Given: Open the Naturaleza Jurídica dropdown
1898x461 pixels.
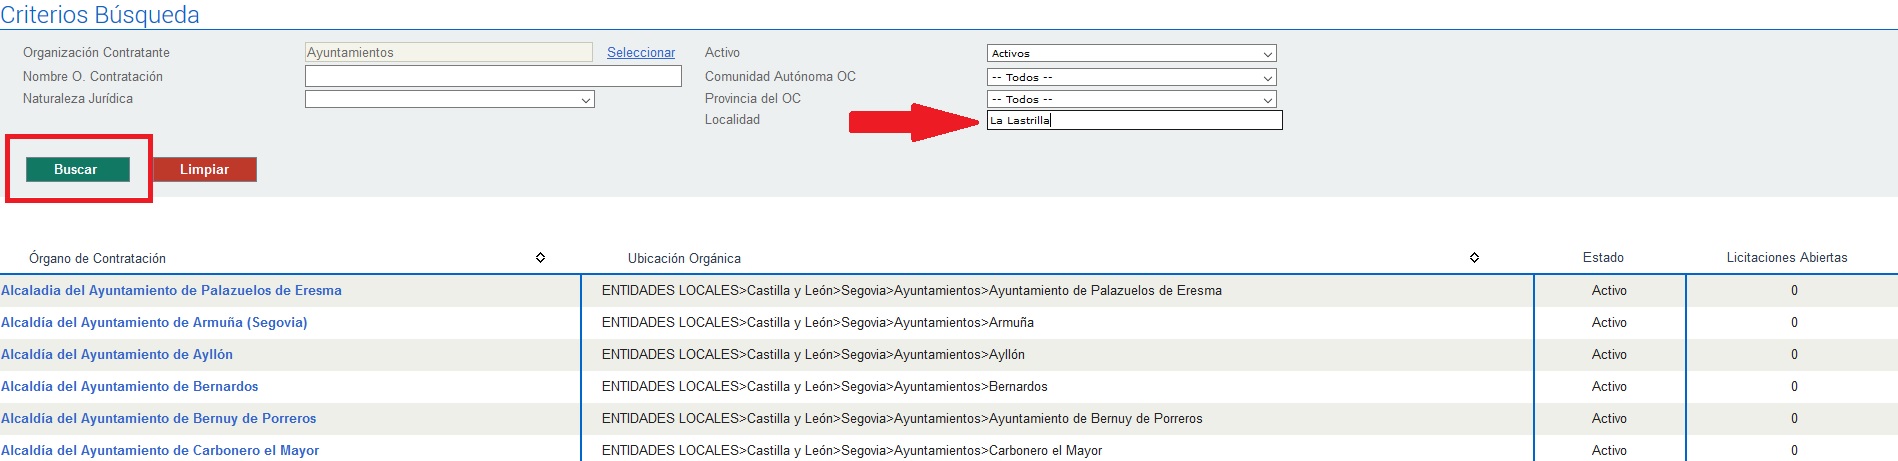Looking at the screenshot, I should point(449,99).
